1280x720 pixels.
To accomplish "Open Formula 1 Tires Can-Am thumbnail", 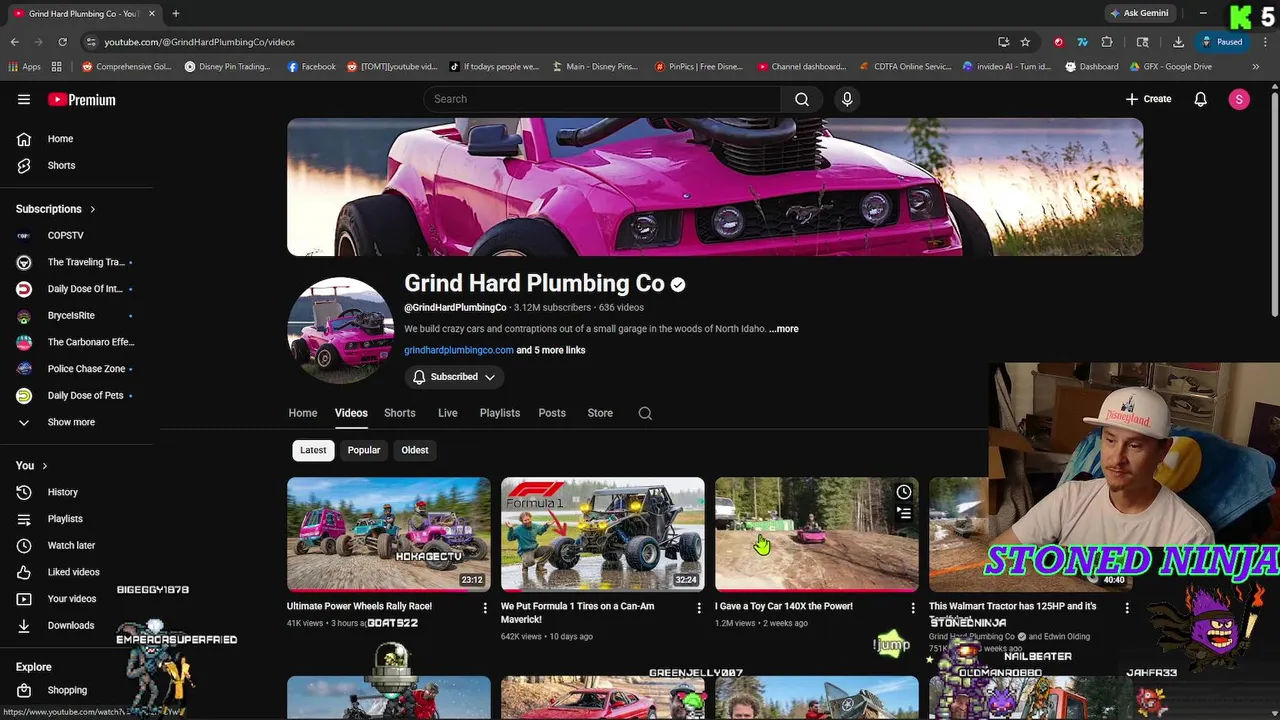I will [603, 534].
